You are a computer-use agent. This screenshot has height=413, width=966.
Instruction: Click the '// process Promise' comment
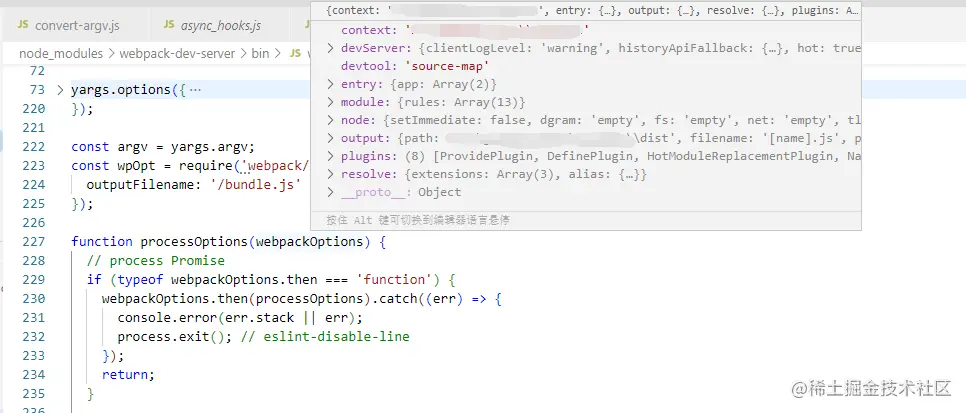point(155,261)
